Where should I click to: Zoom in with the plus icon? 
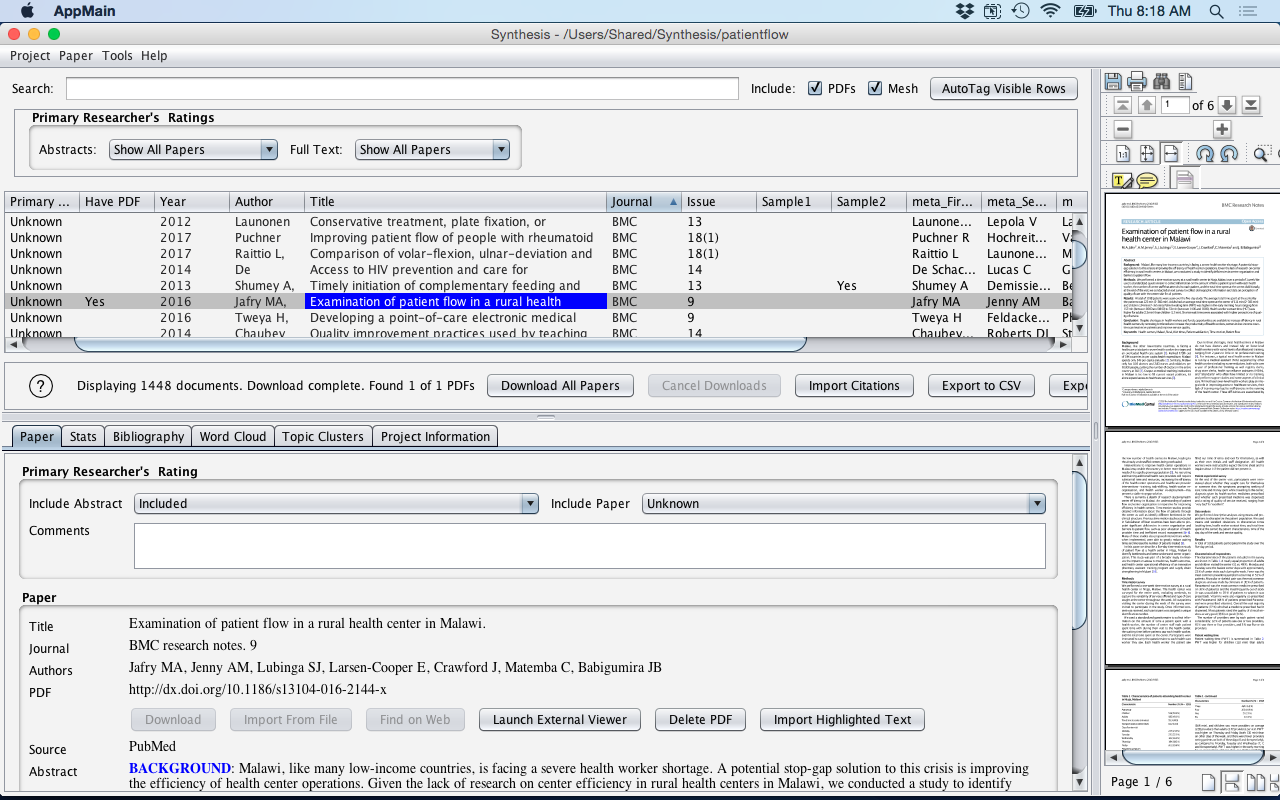(1222, 129)
